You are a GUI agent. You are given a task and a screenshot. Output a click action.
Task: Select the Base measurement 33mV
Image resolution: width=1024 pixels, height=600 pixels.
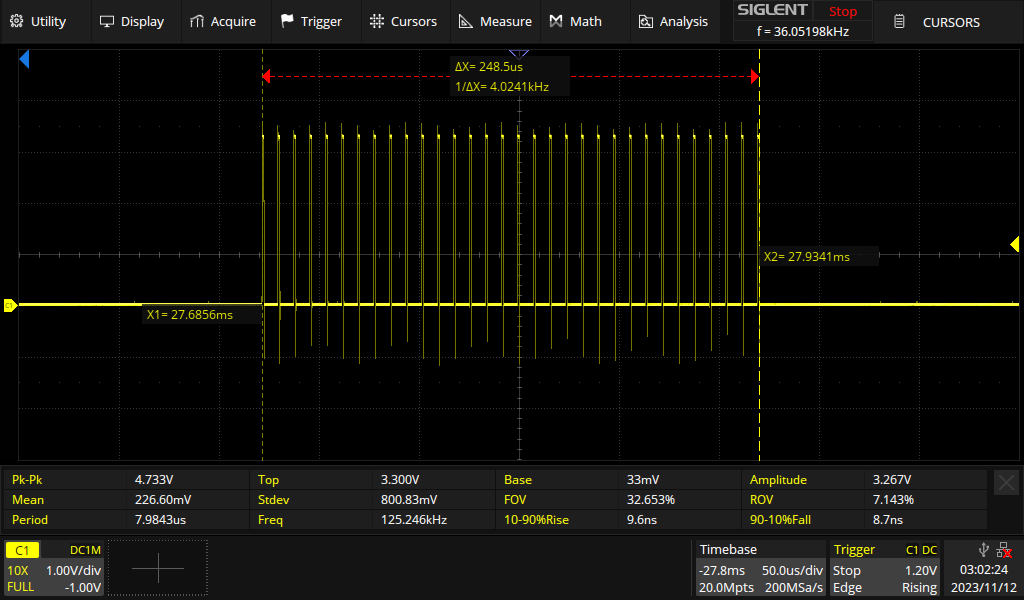(619, 479)
